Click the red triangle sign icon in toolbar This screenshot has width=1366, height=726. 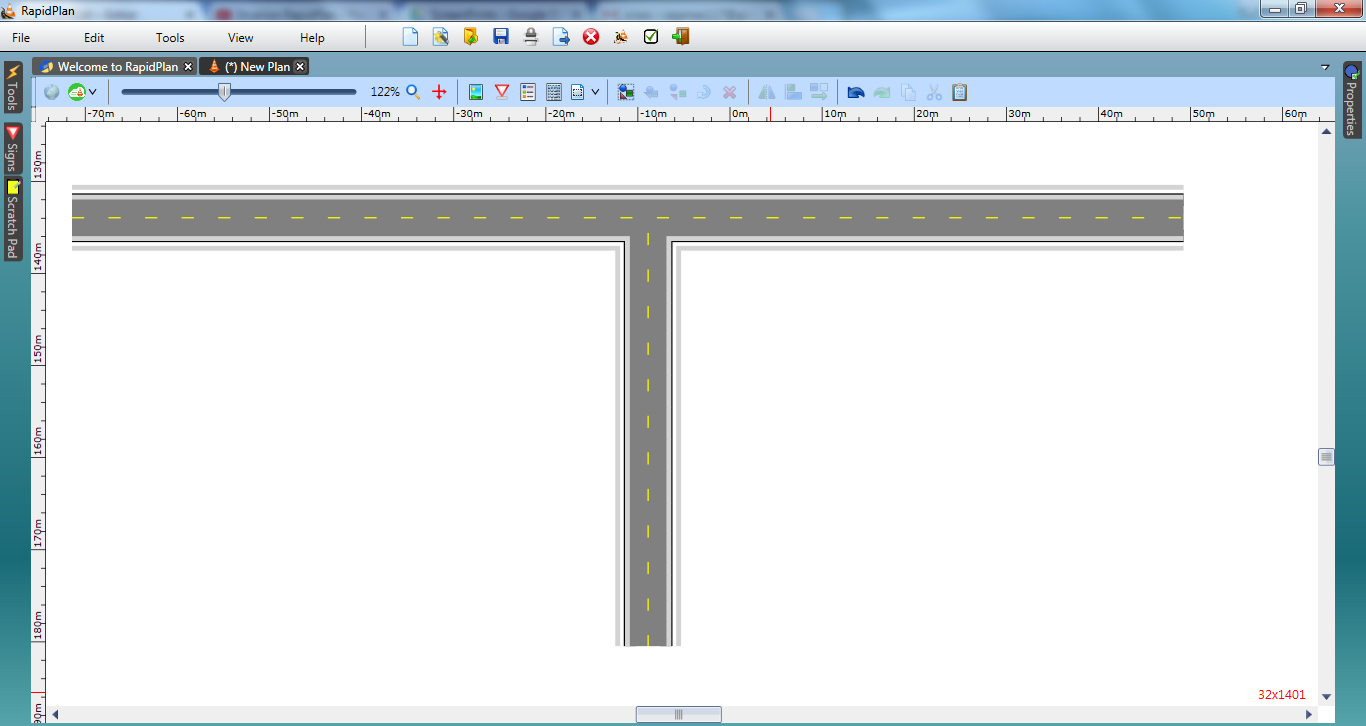(502, 92)
